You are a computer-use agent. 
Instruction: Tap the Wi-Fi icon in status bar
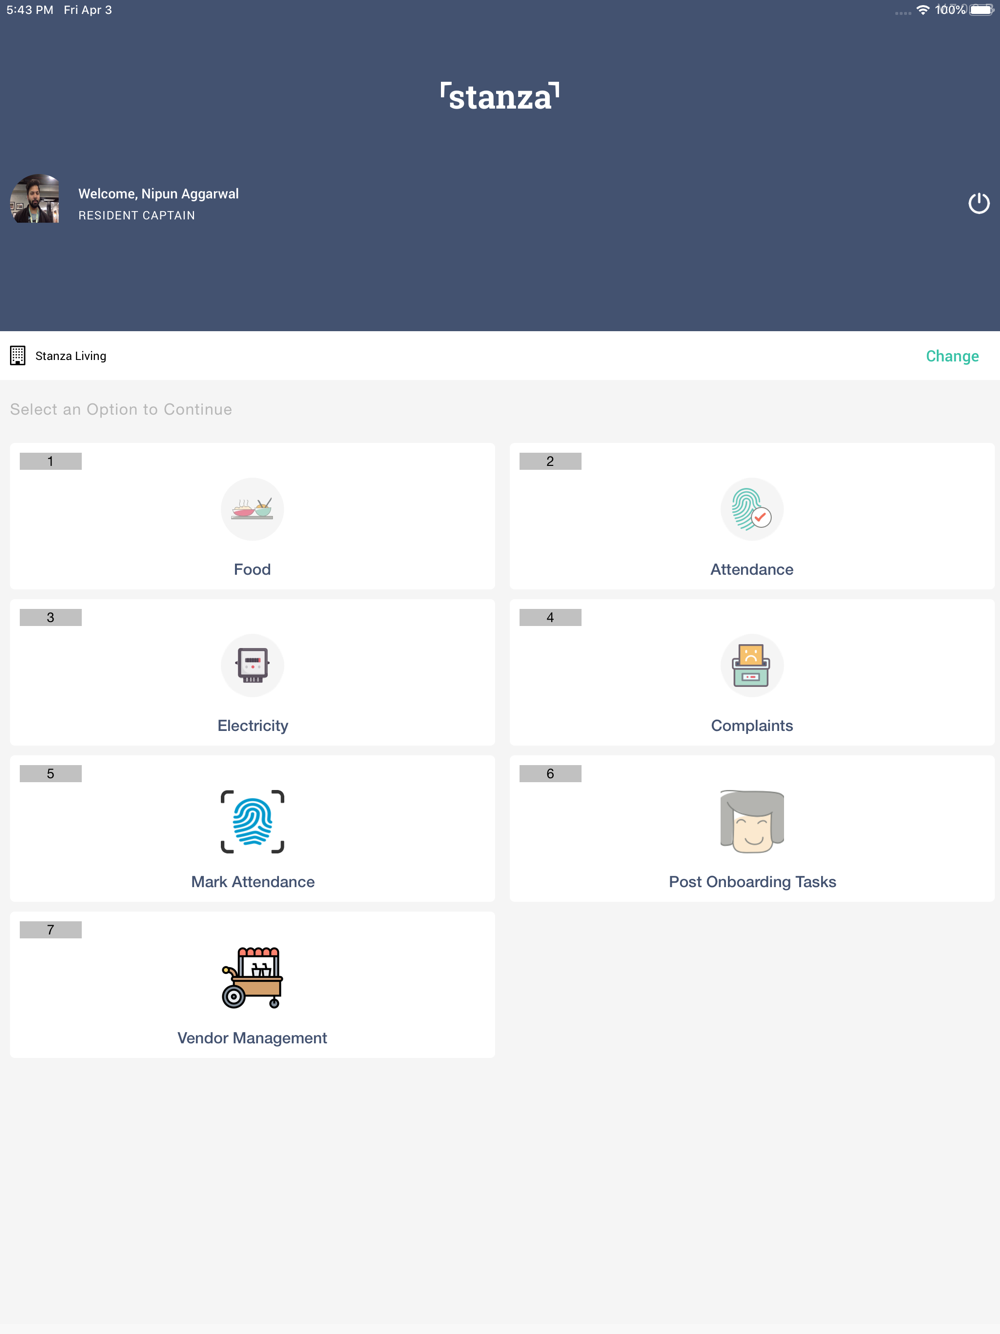tap(923, 10)
